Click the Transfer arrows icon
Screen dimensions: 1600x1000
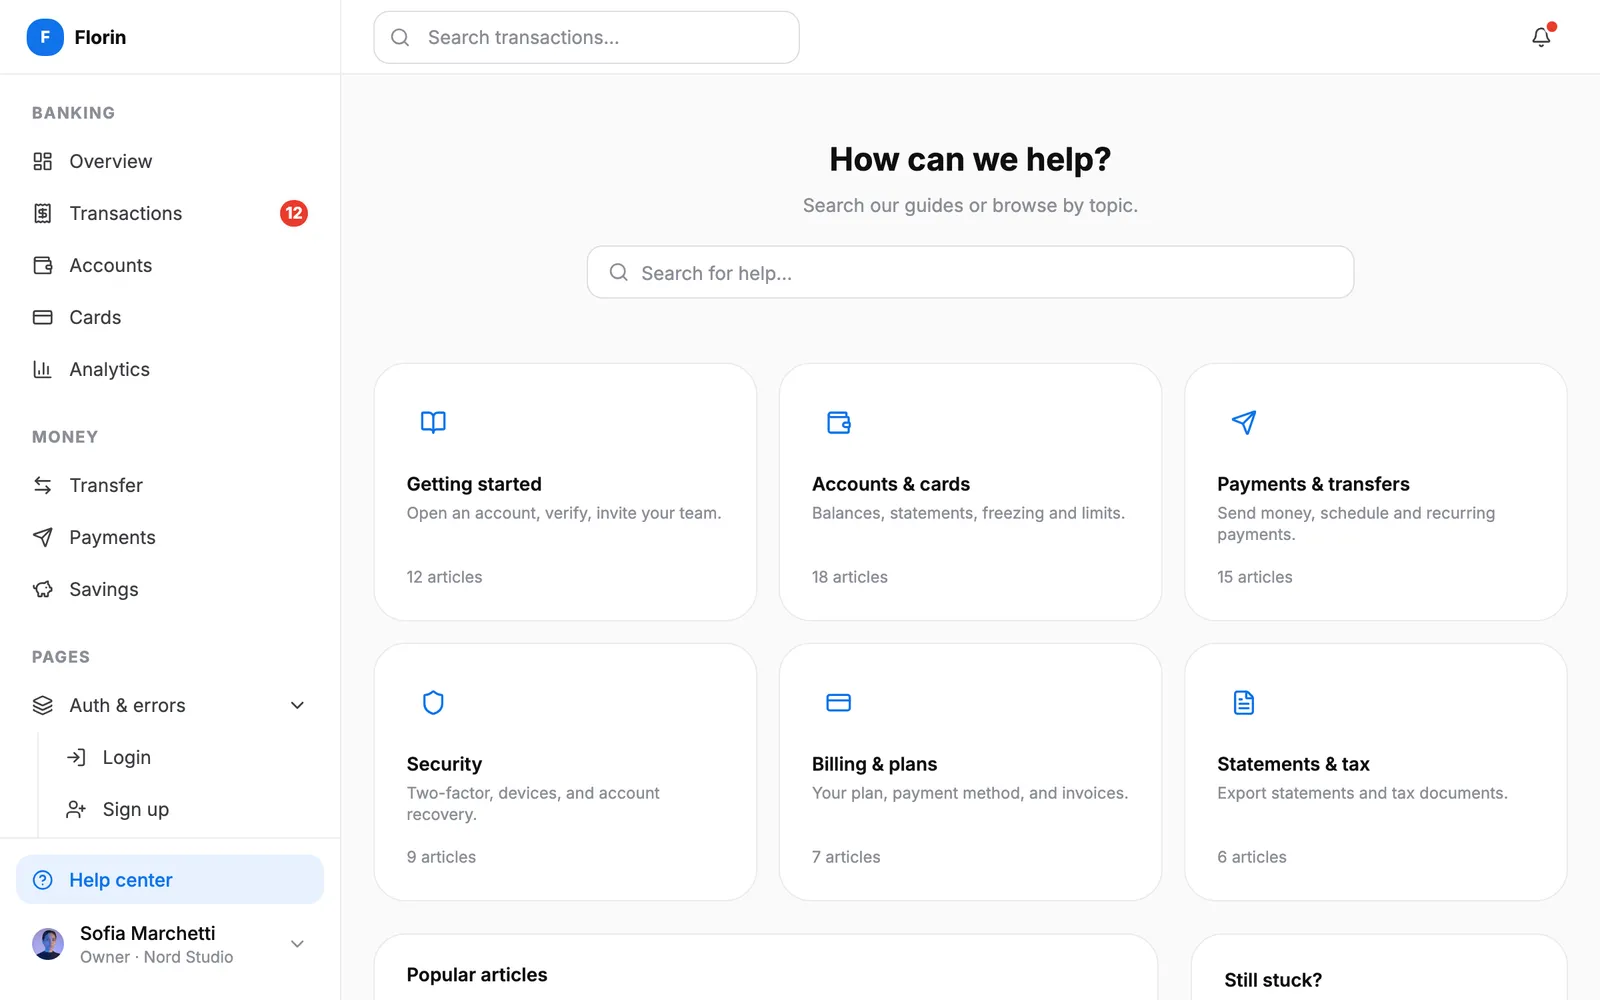click(x=43, y=485)
